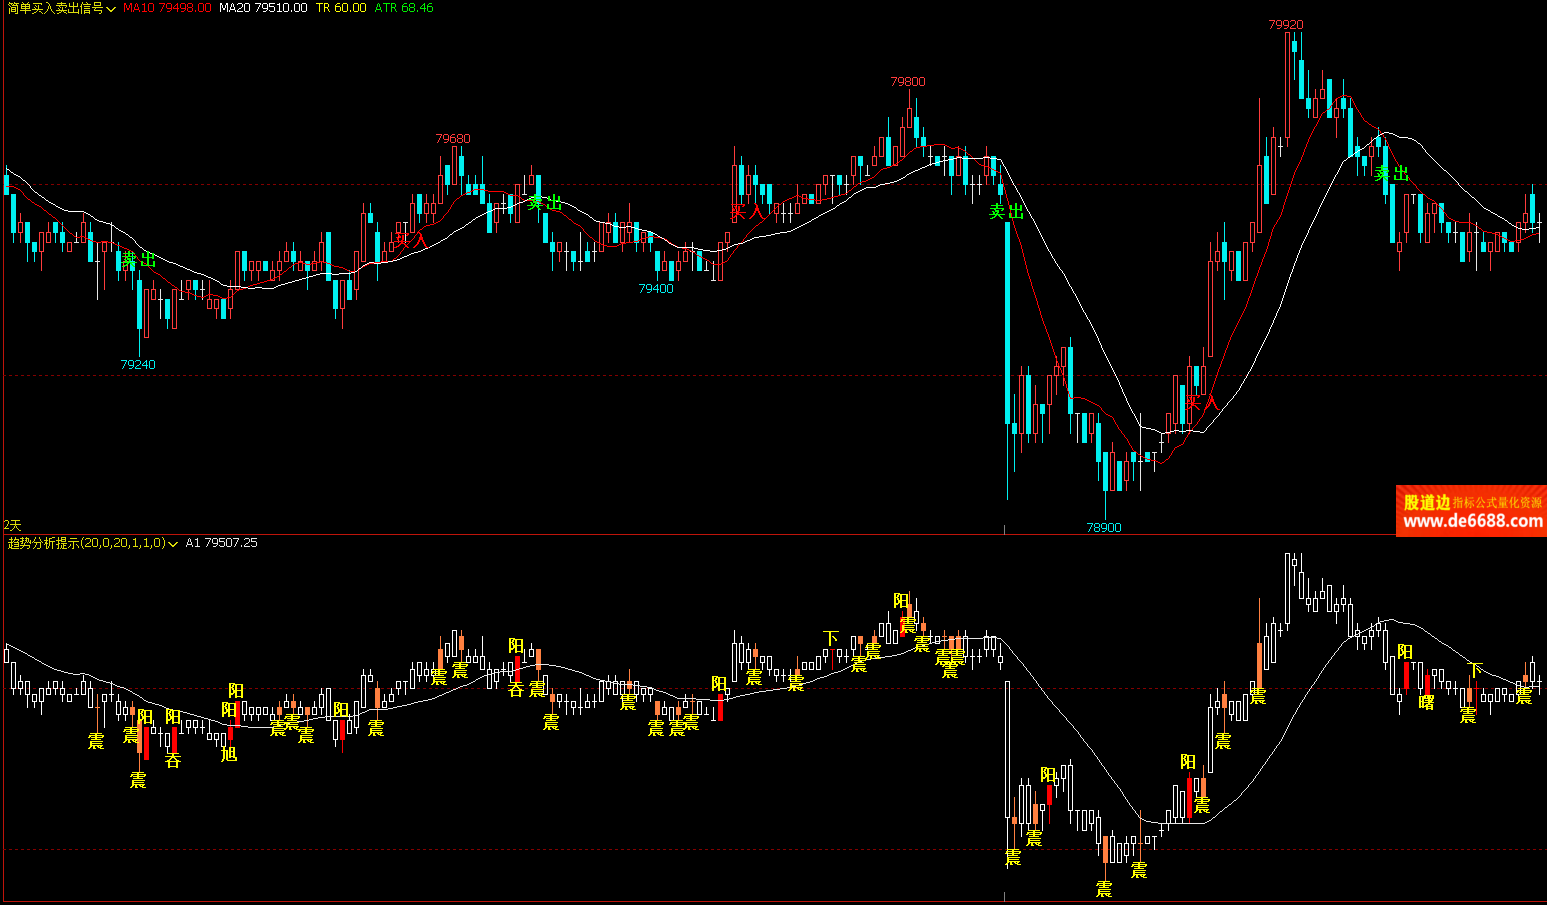Open the 简单买入卖出信号 indicator dropdown arrow
1547x905 pixels.
pos(111,8)
